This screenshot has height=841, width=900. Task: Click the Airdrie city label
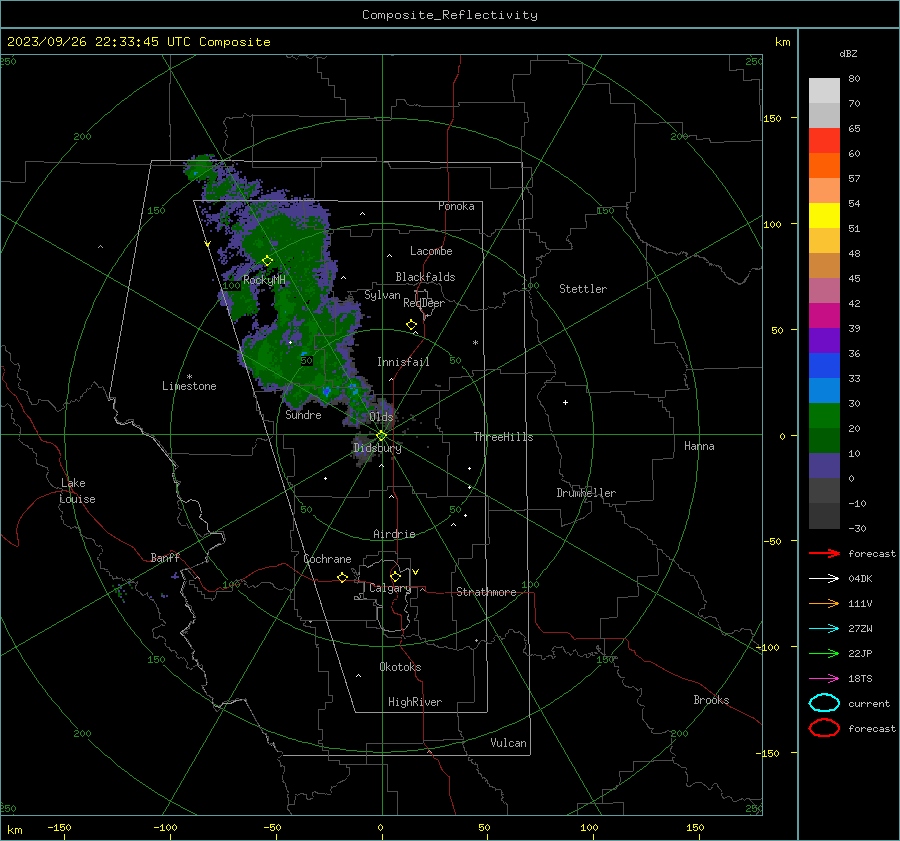[394, 534]
